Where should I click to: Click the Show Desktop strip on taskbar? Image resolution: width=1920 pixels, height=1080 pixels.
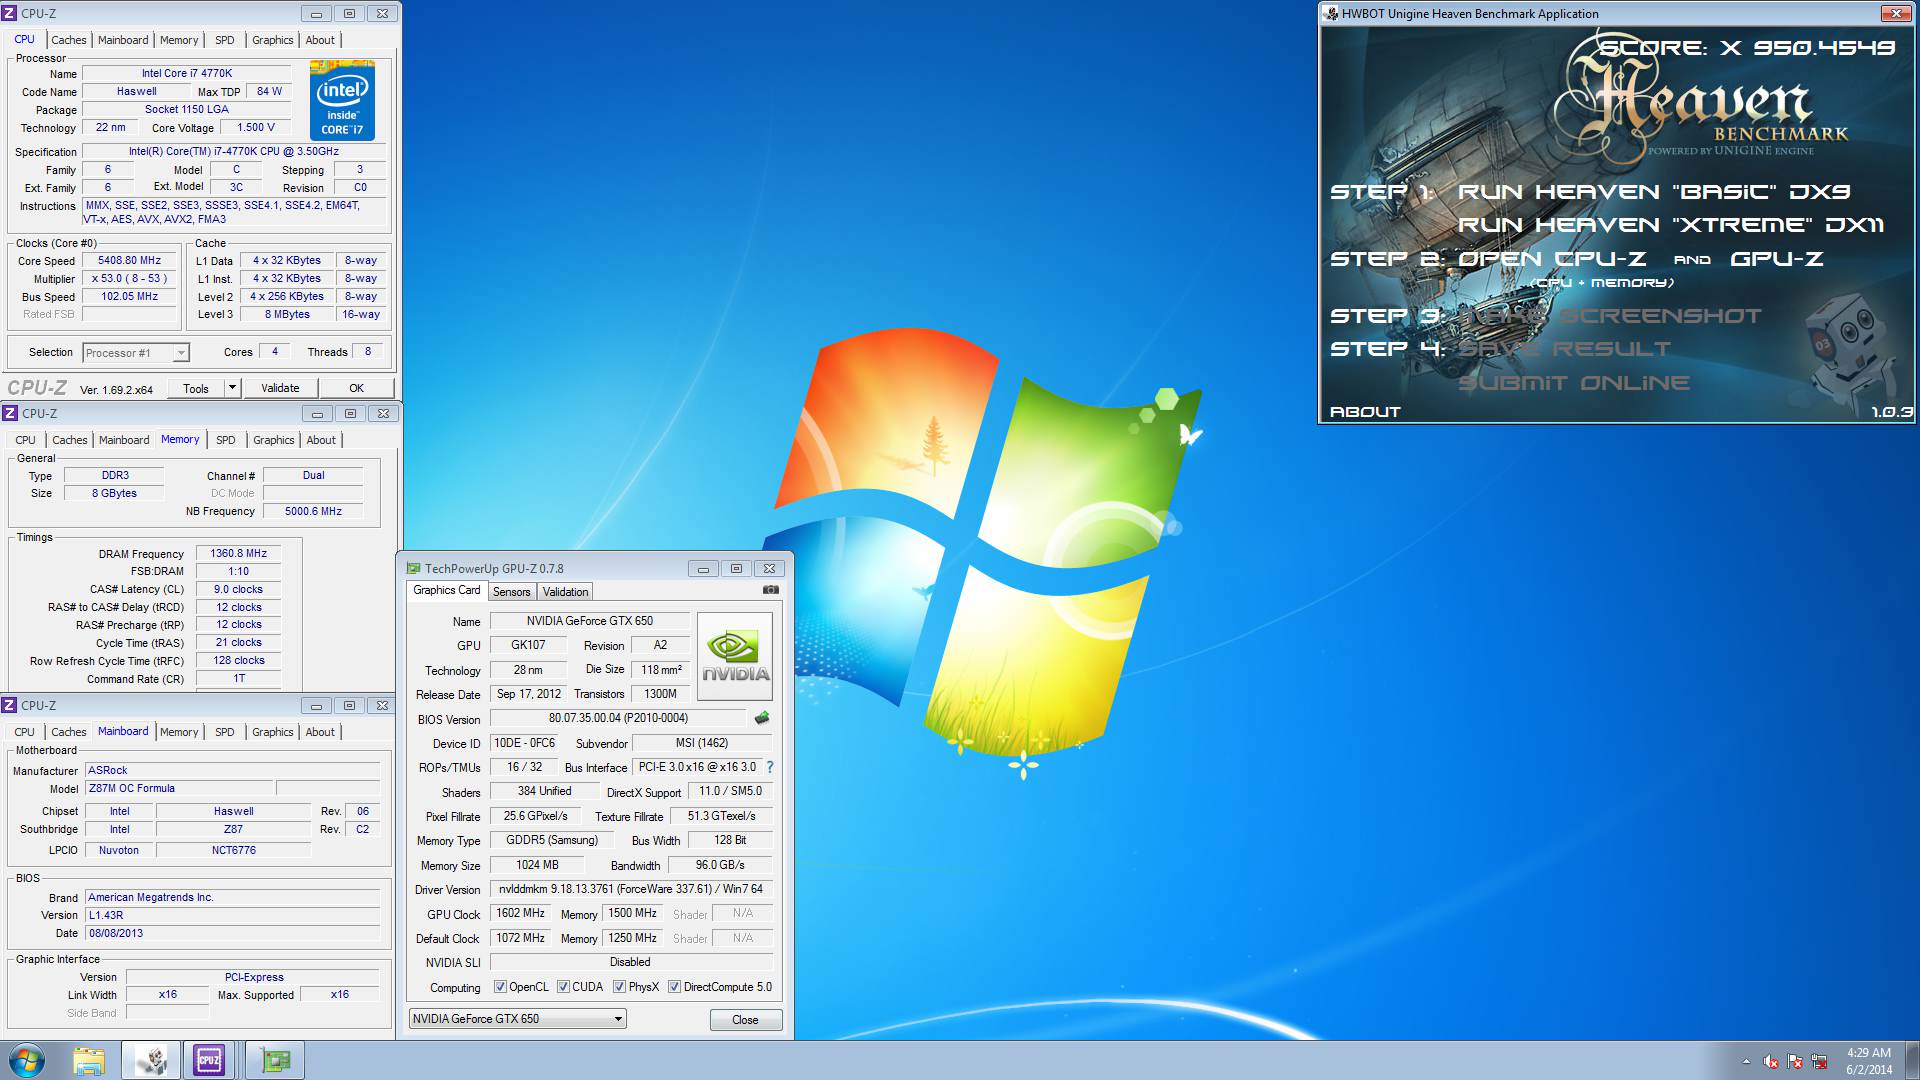1912,1060
